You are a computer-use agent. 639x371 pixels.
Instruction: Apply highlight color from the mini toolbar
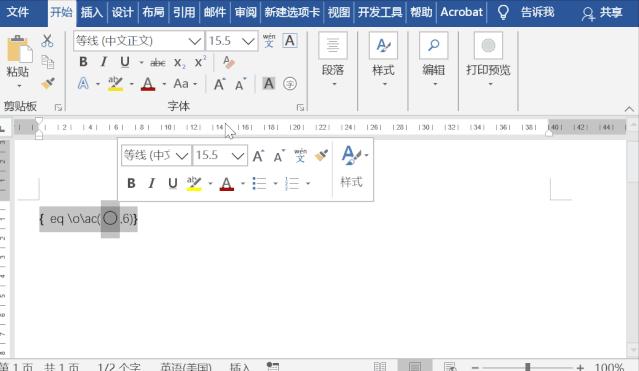194,183
